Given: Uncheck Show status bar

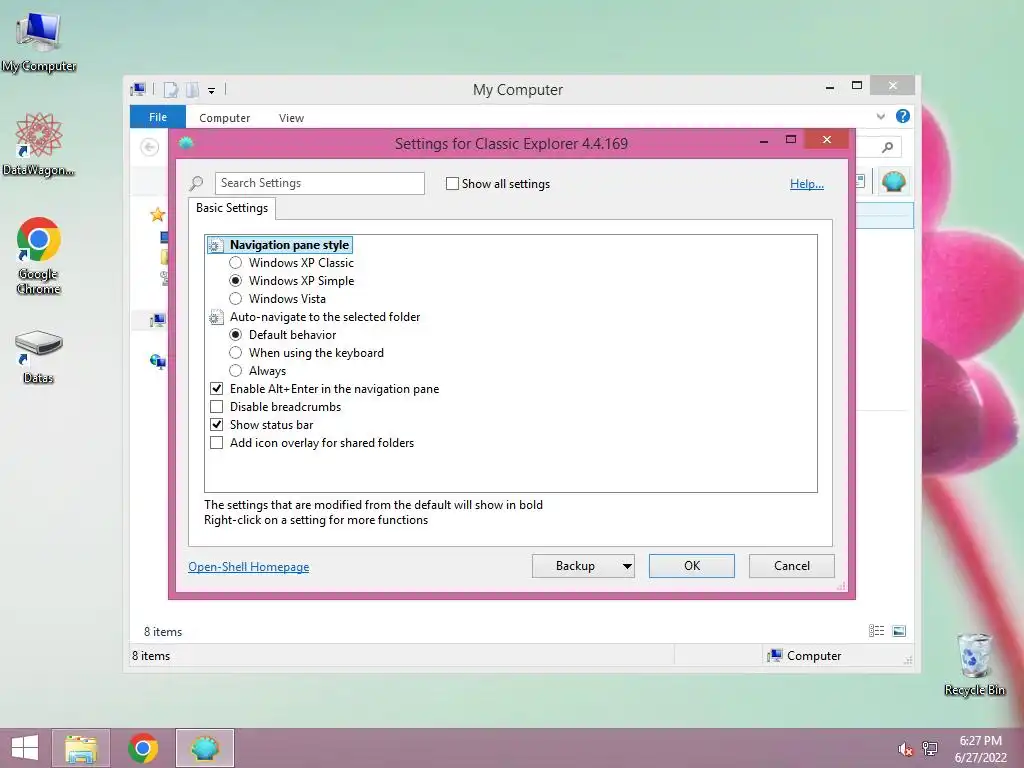Looking at the screenshot, I should (x=217, y=424).
